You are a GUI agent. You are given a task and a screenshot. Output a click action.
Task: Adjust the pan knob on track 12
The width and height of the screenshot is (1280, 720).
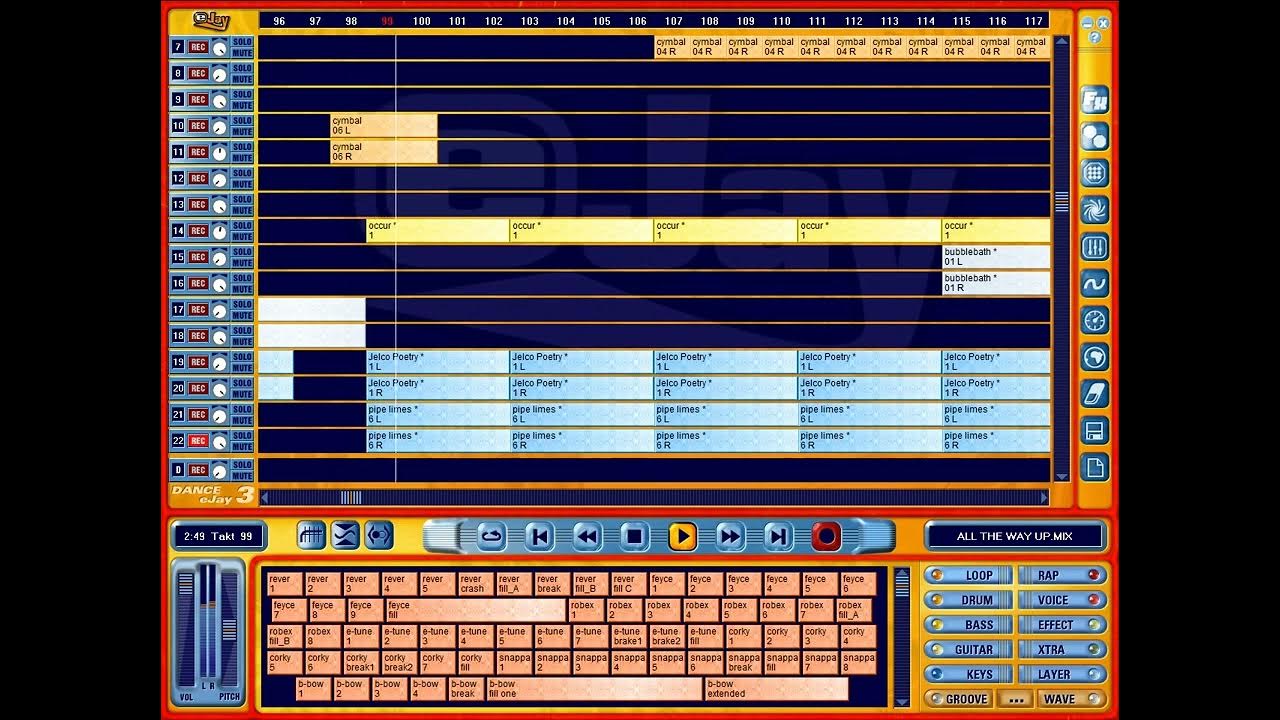point(219,178)
